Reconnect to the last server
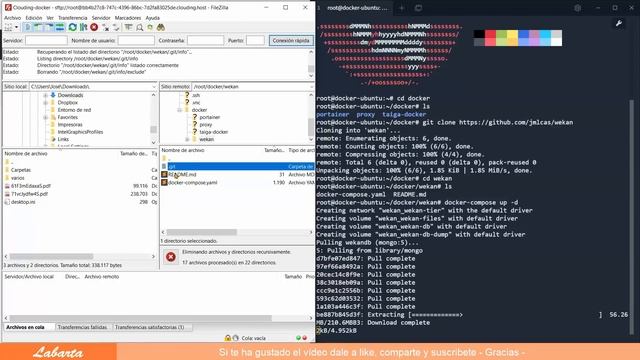This screenshot has width=640, height=360. click(116, 27)
